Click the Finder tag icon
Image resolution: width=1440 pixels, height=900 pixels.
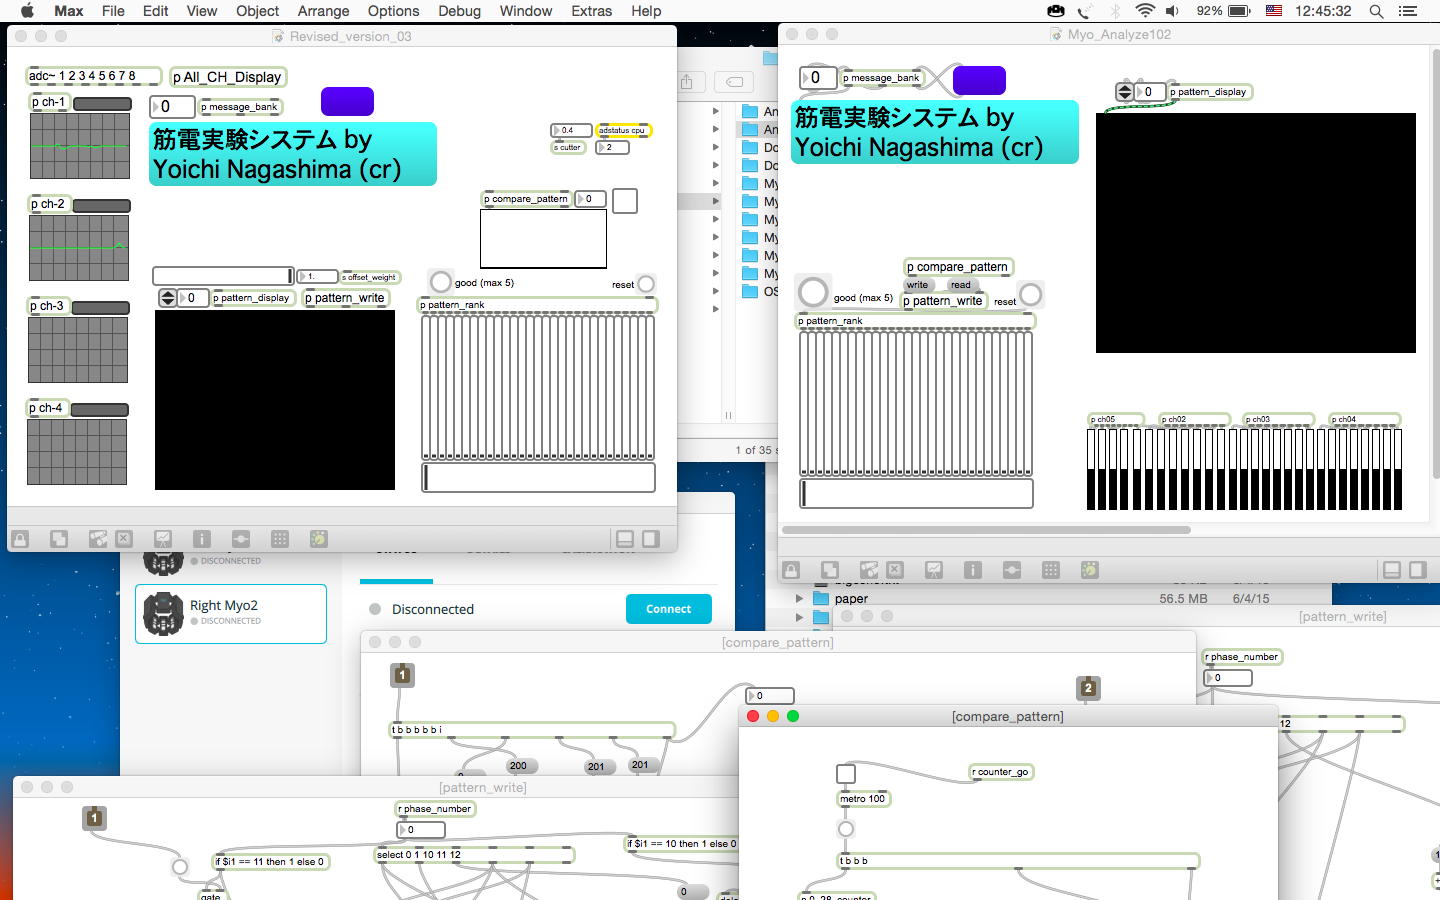click(x=734, y=82)
